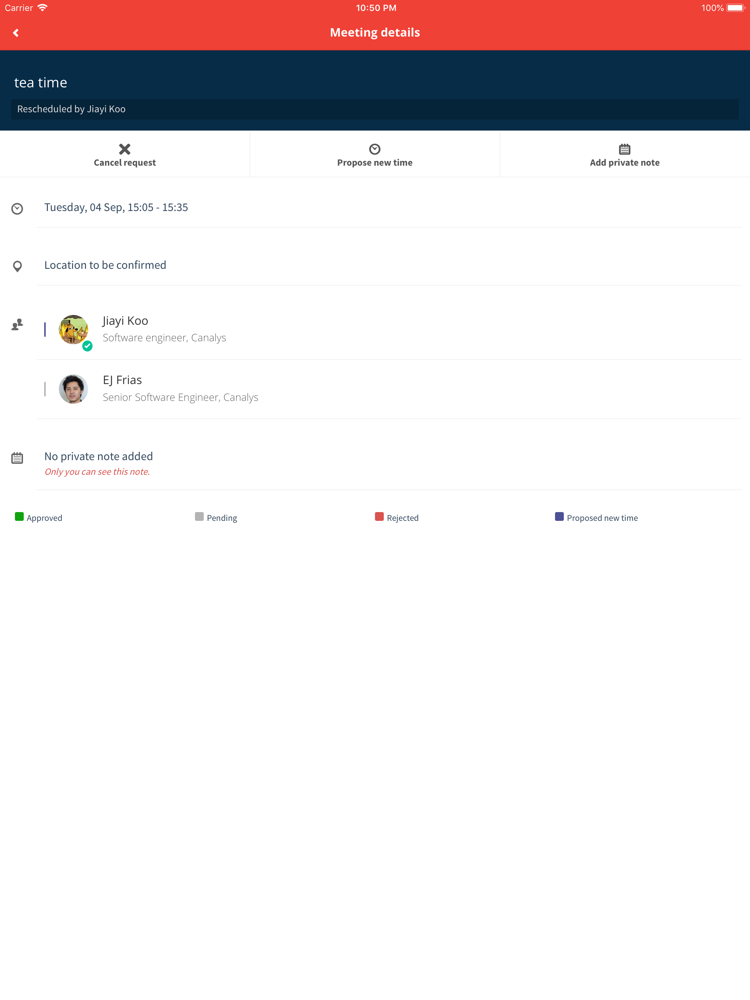Click Software engineer, Canalys subtitle
Viewport: 750px width, 1000px height.
click(x=165, y=338)
